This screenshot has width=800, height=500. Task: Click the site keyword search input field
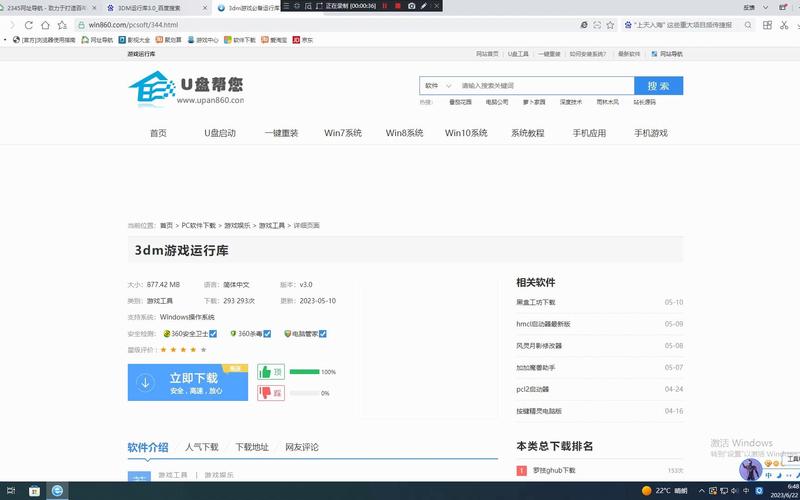pyautogui.click(x=546, y=86)
